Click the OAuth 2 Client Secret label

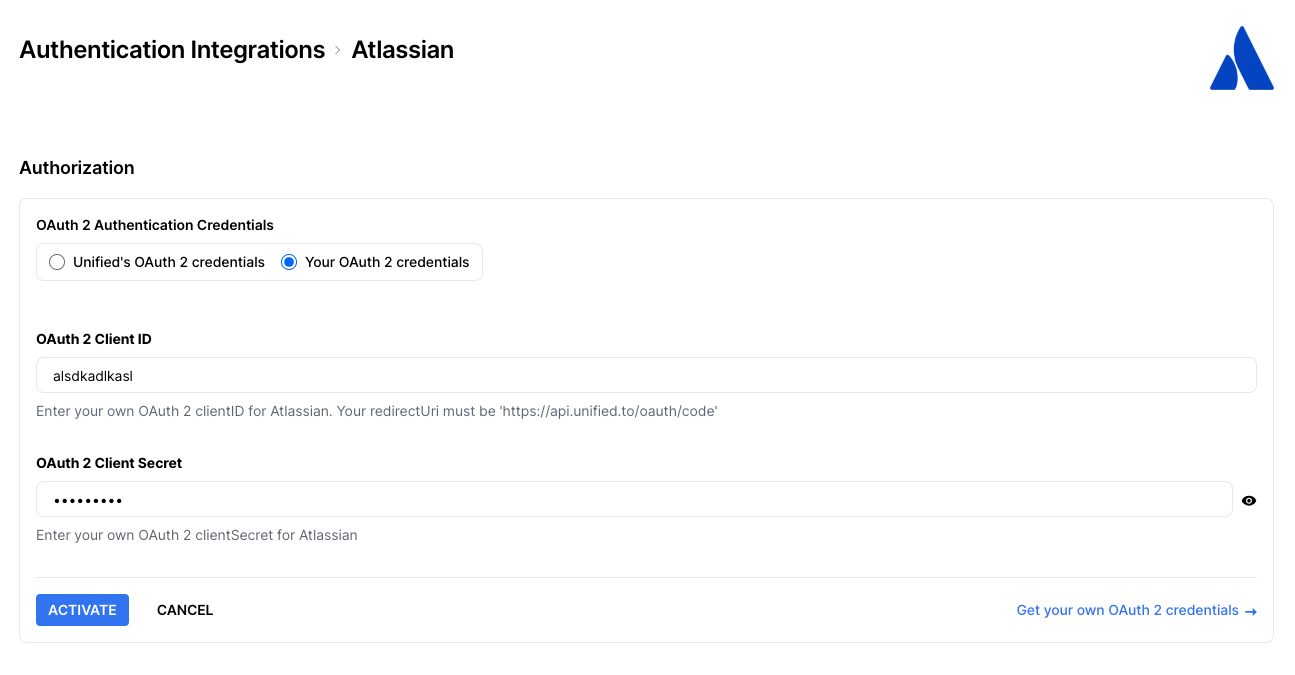click(x=109, y=463)
